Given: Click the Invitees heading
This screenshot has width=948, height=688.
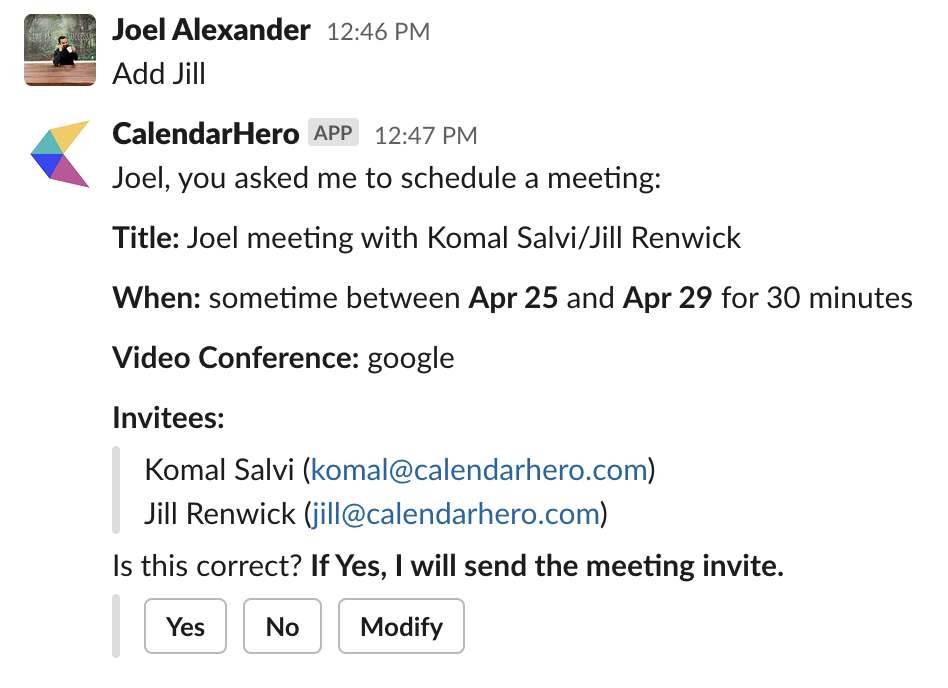Looking at the screenshot, I should pos(168,417).
